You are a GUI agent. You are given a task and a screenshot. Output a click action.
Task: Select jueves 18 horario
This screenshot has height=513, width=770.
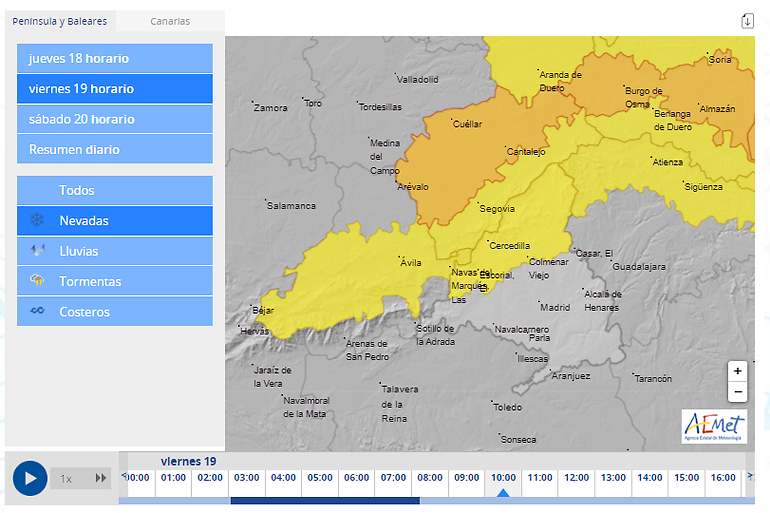(x=115, y=58)
